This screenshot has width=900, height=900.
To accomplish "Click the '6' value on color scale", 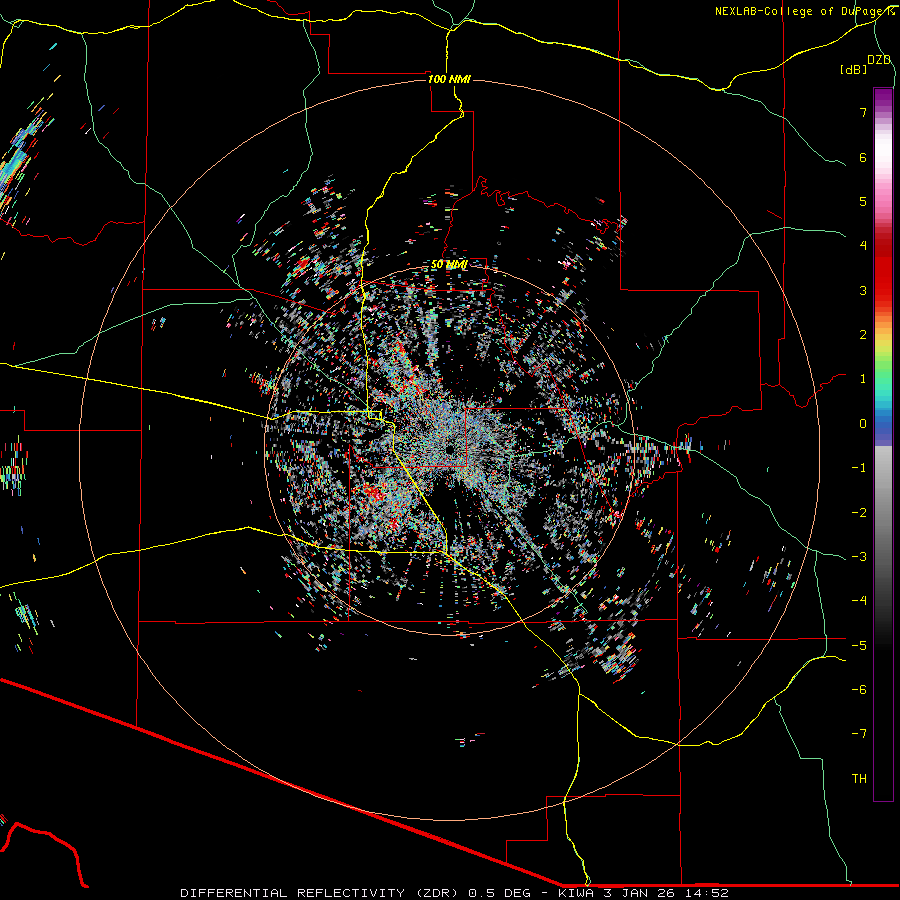I will [863, 157].
